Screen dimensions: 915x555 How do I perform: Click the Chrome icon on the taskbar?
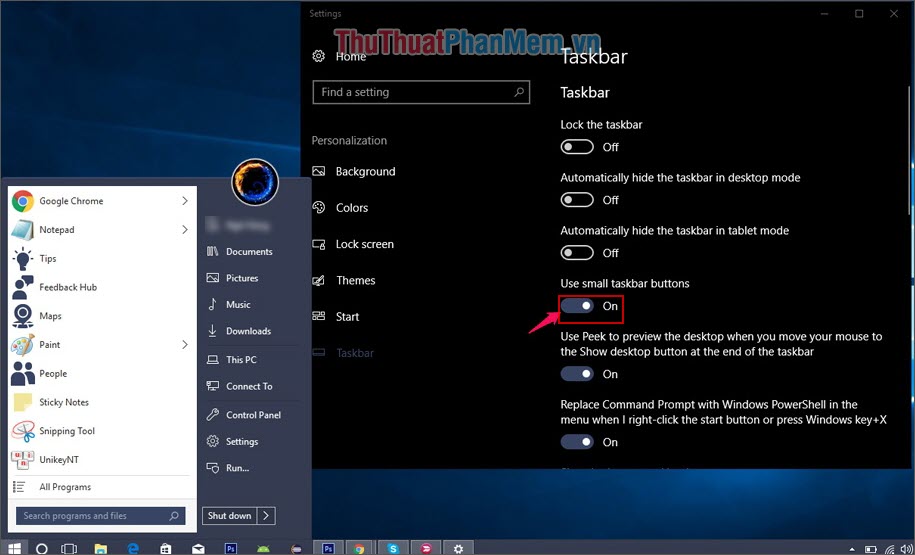click(x=359, y=549)
